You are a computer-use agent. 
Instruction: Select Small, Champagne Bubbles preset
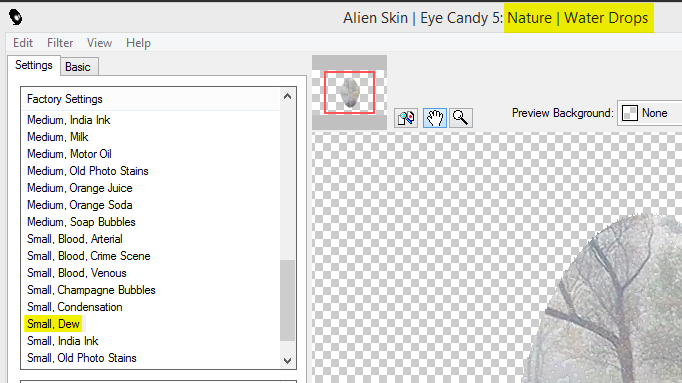tap(91, 290)
